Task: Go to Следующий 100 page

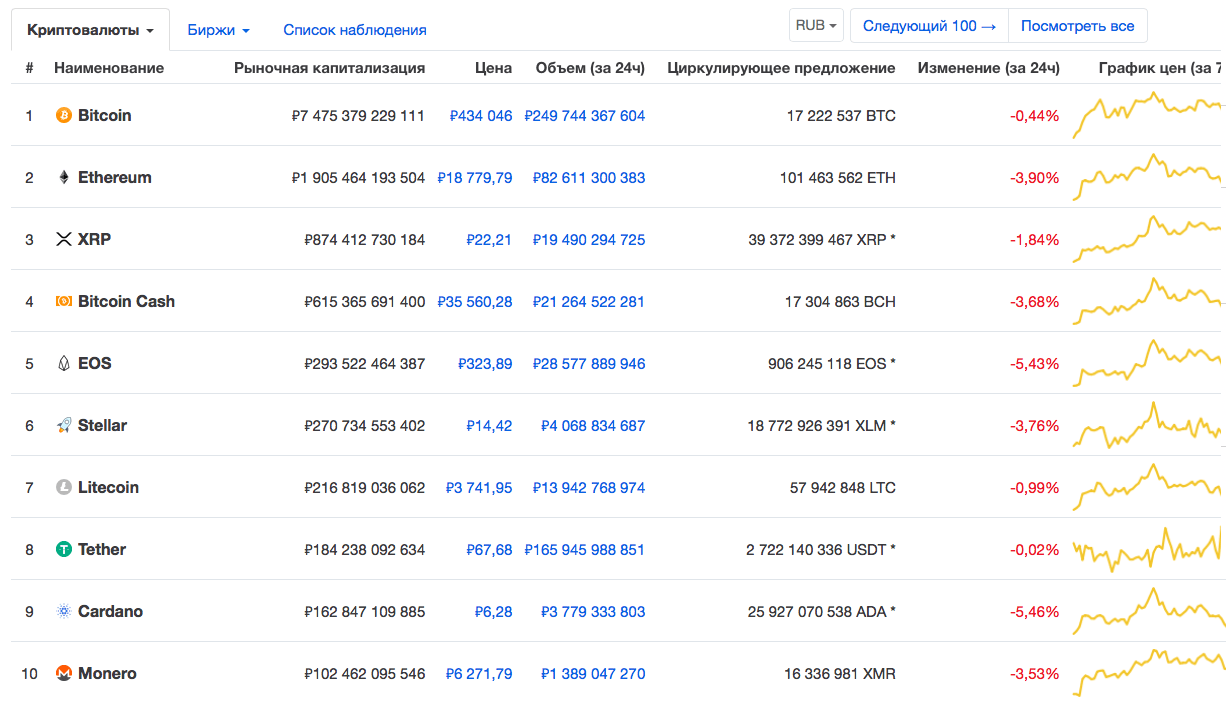Action: tap(929, 26)
